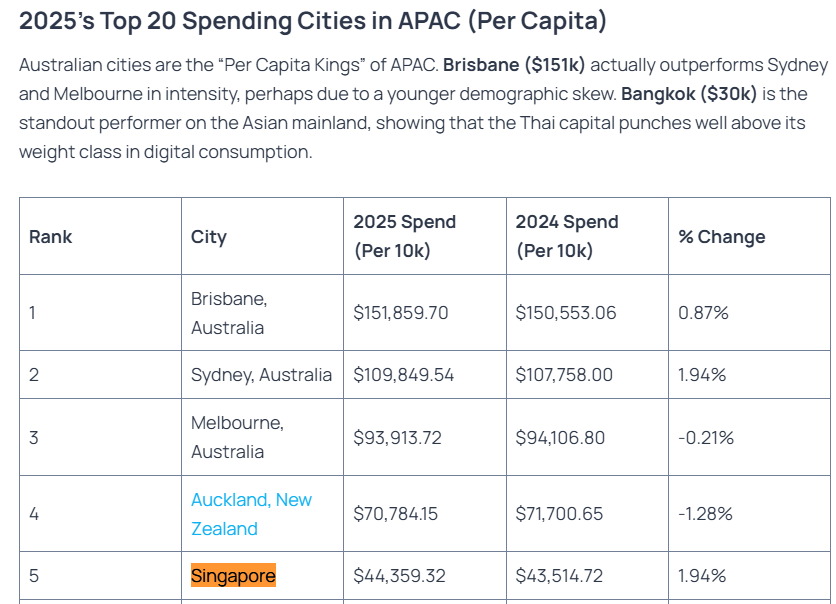The height and width of the screenshot is (604, 836).
Task: Click the % Change column header
Action: point(722,237)
